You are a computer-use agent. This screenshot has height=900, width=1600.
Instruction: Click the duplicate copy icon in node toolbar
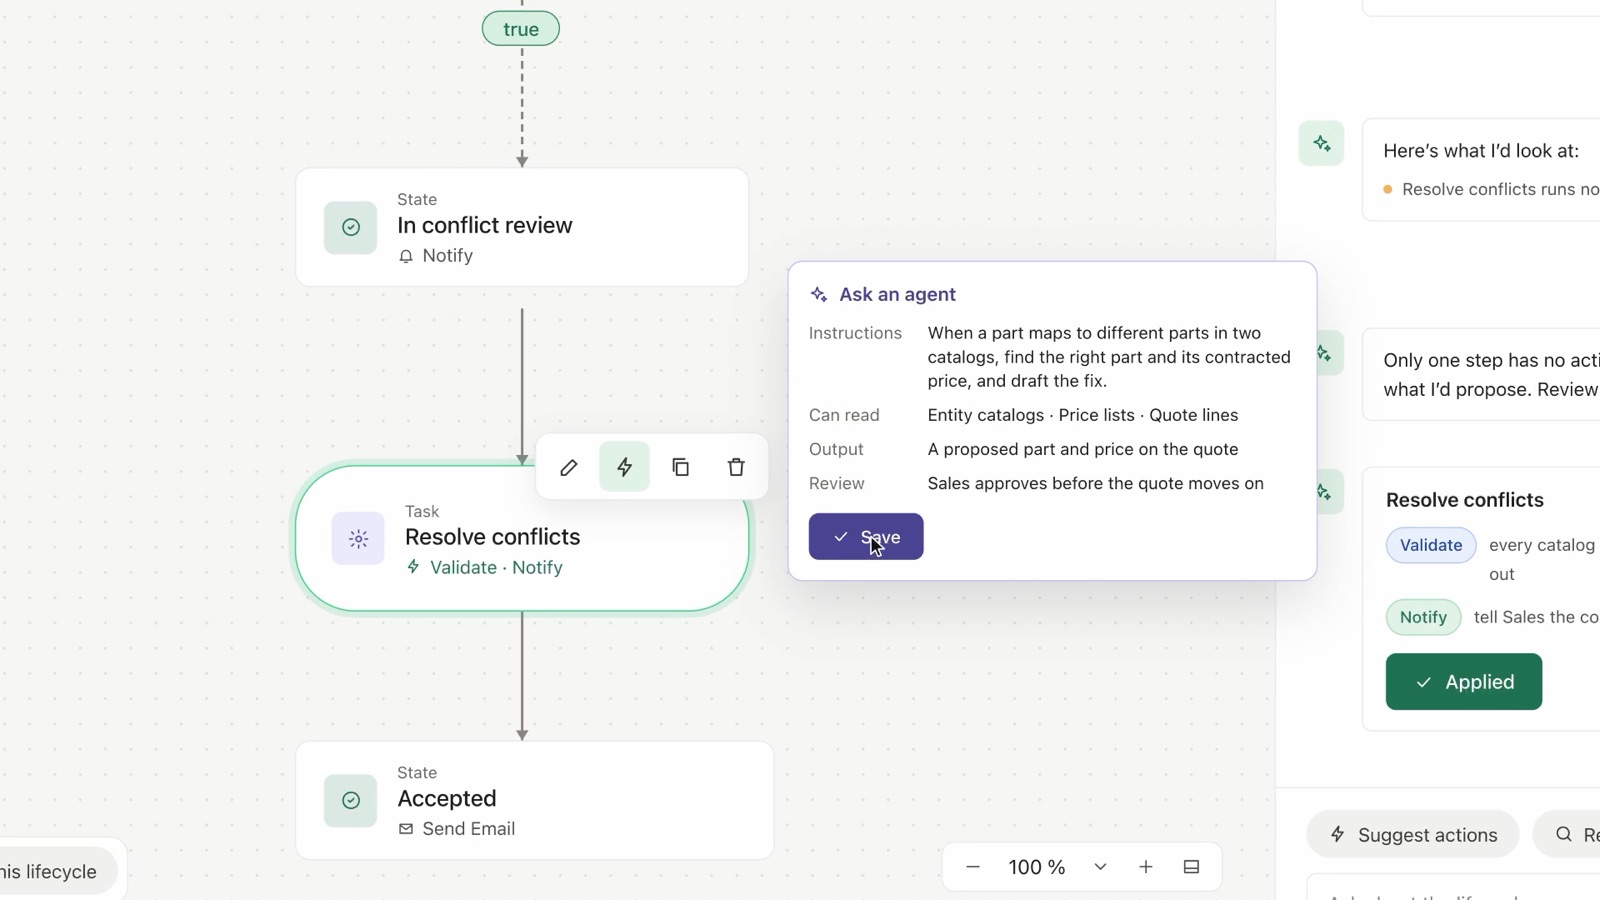point(681,467)
